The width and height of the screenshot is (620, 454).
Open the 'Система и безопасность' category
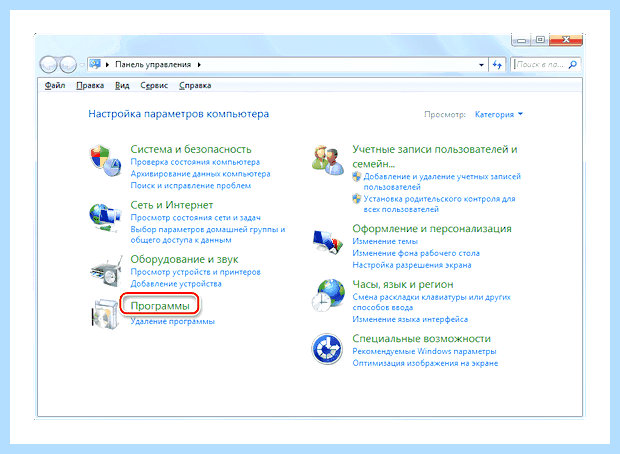191,149
